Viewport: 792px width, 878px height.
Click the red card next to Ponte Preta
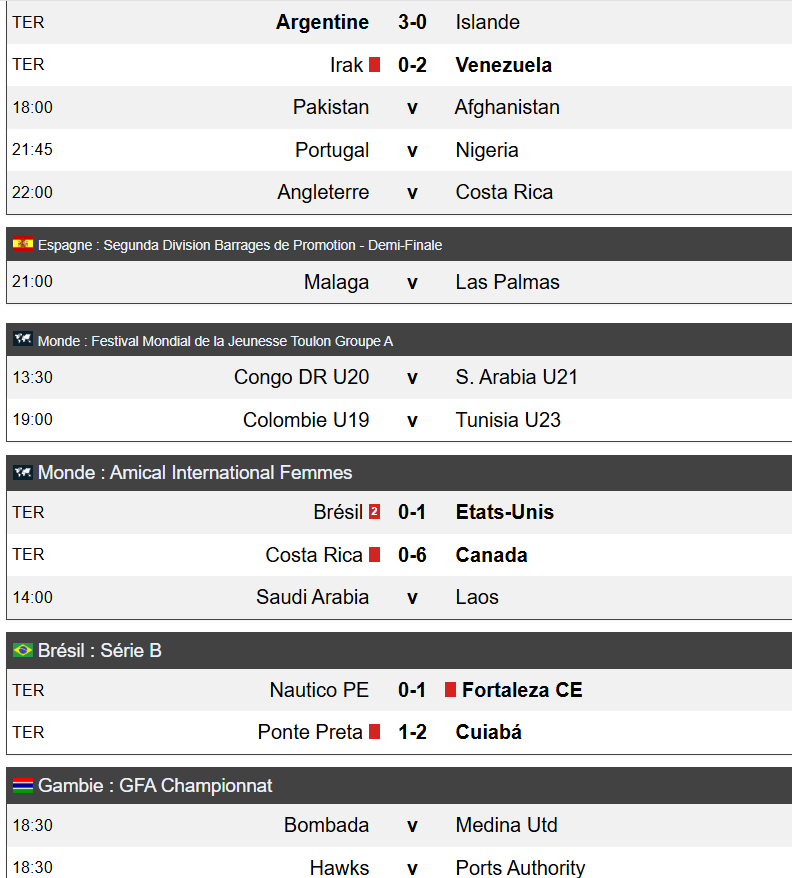tap(375, 732)
